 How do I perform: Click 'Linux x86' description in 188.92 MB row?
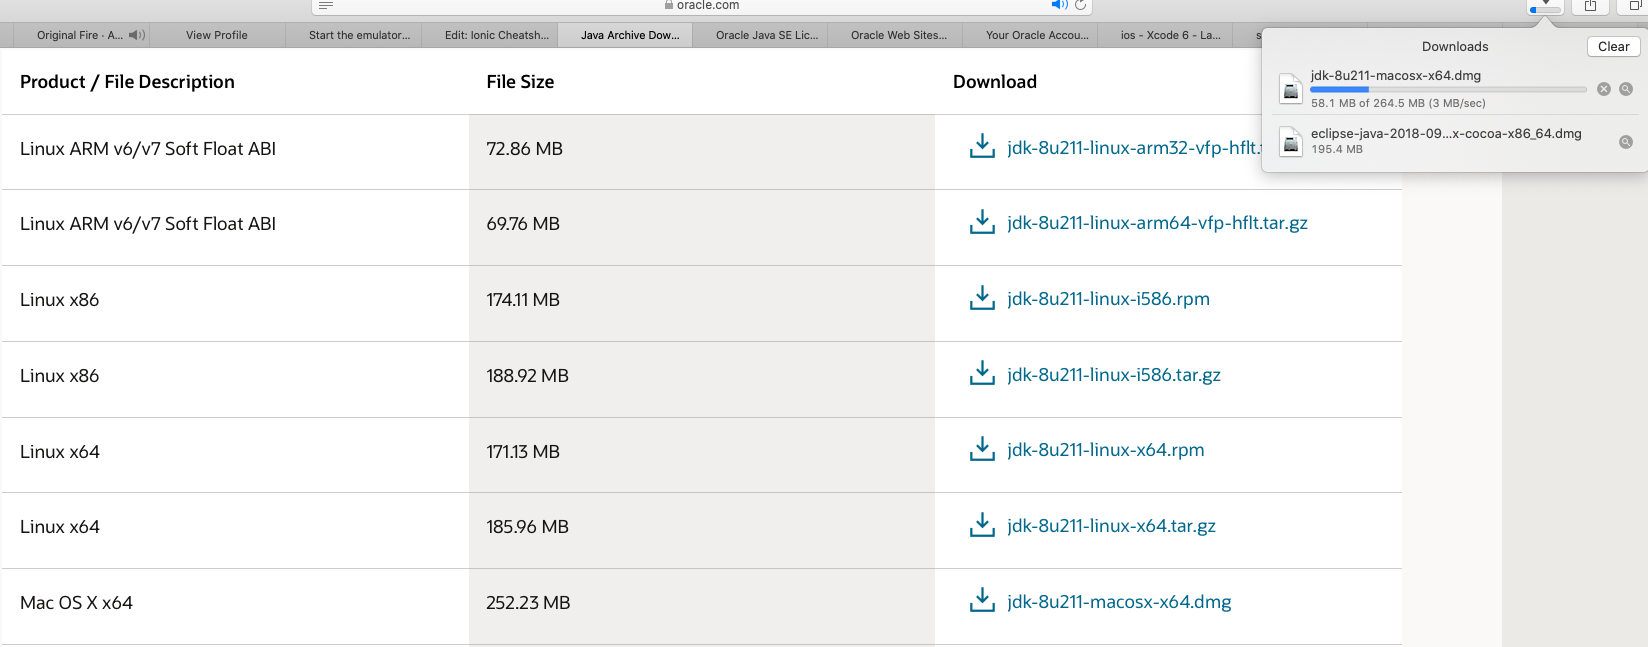click(60, 376)
